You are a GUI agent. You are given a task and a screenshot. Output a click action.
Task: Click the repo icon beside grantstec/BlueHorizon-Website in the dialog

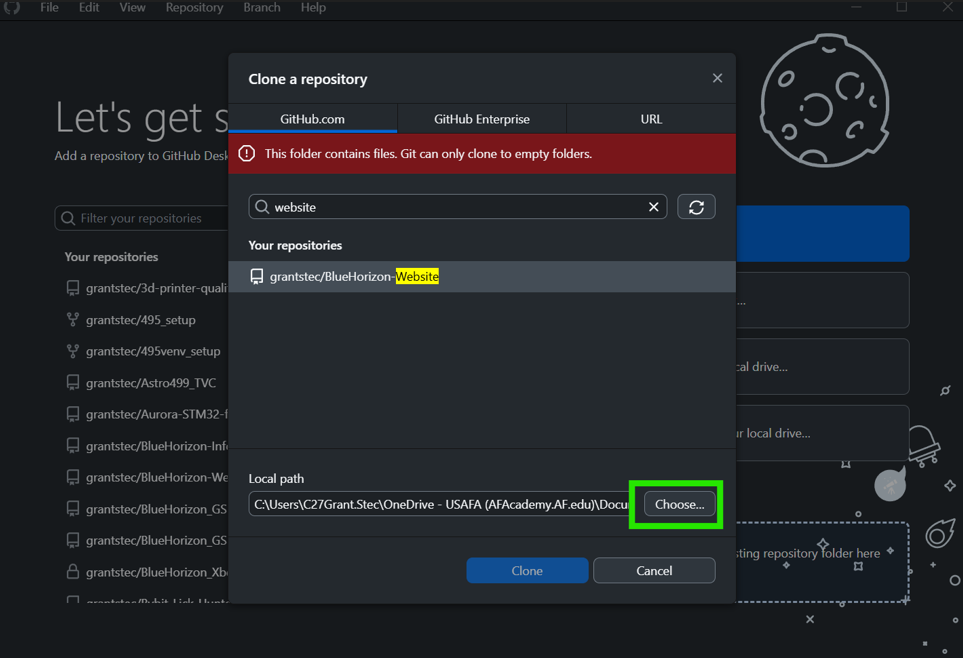[257, 276]
